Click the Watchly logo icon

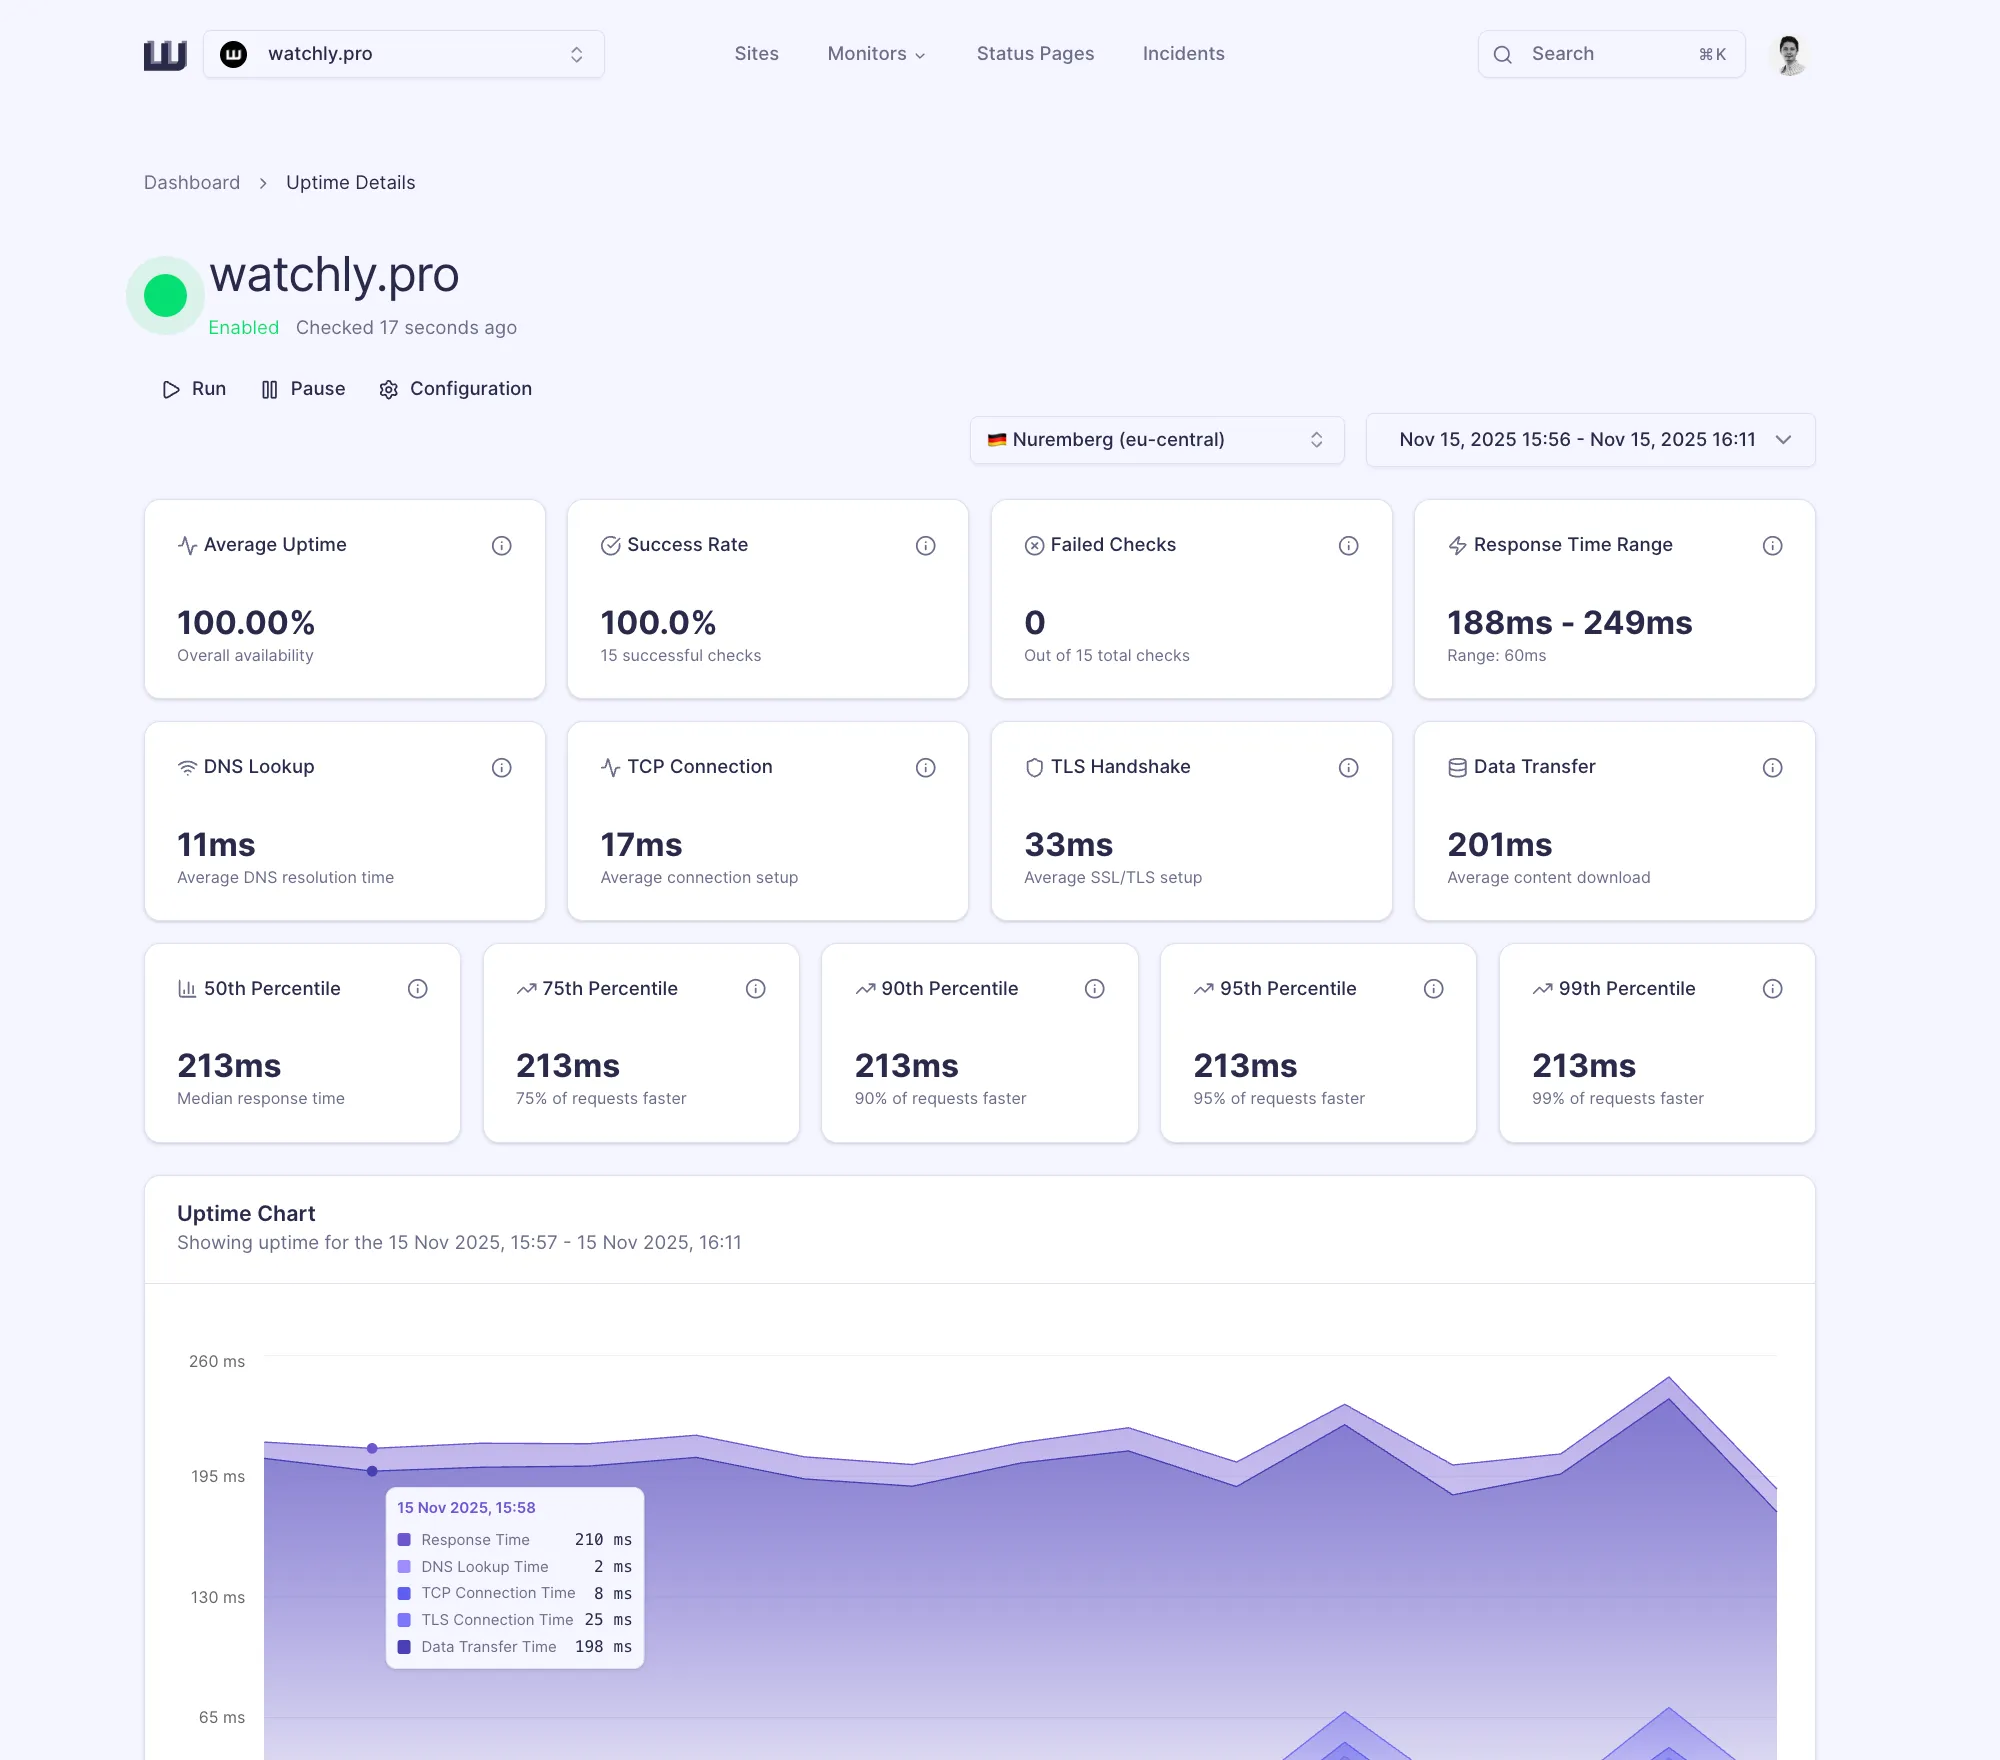(x=165, y=55)
